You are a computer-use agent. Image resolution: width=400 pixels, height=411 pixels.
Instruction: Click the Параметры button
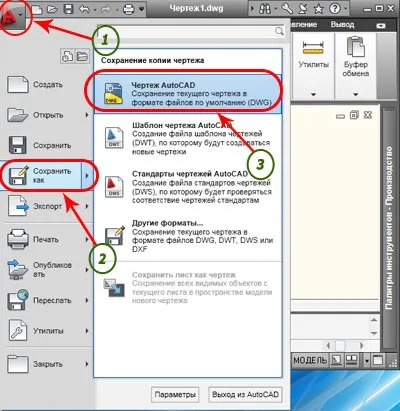(x=175, y=395)
